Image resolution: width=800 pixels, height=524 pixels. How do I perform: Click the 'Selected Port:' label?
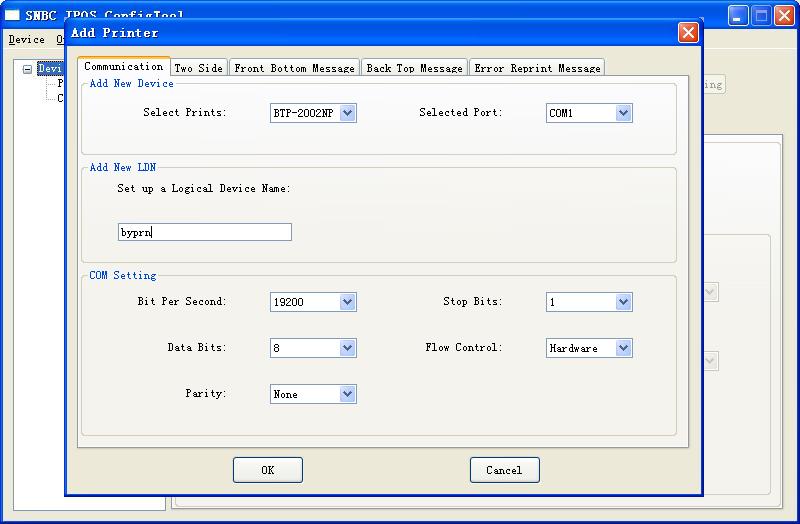click(461, 112)
